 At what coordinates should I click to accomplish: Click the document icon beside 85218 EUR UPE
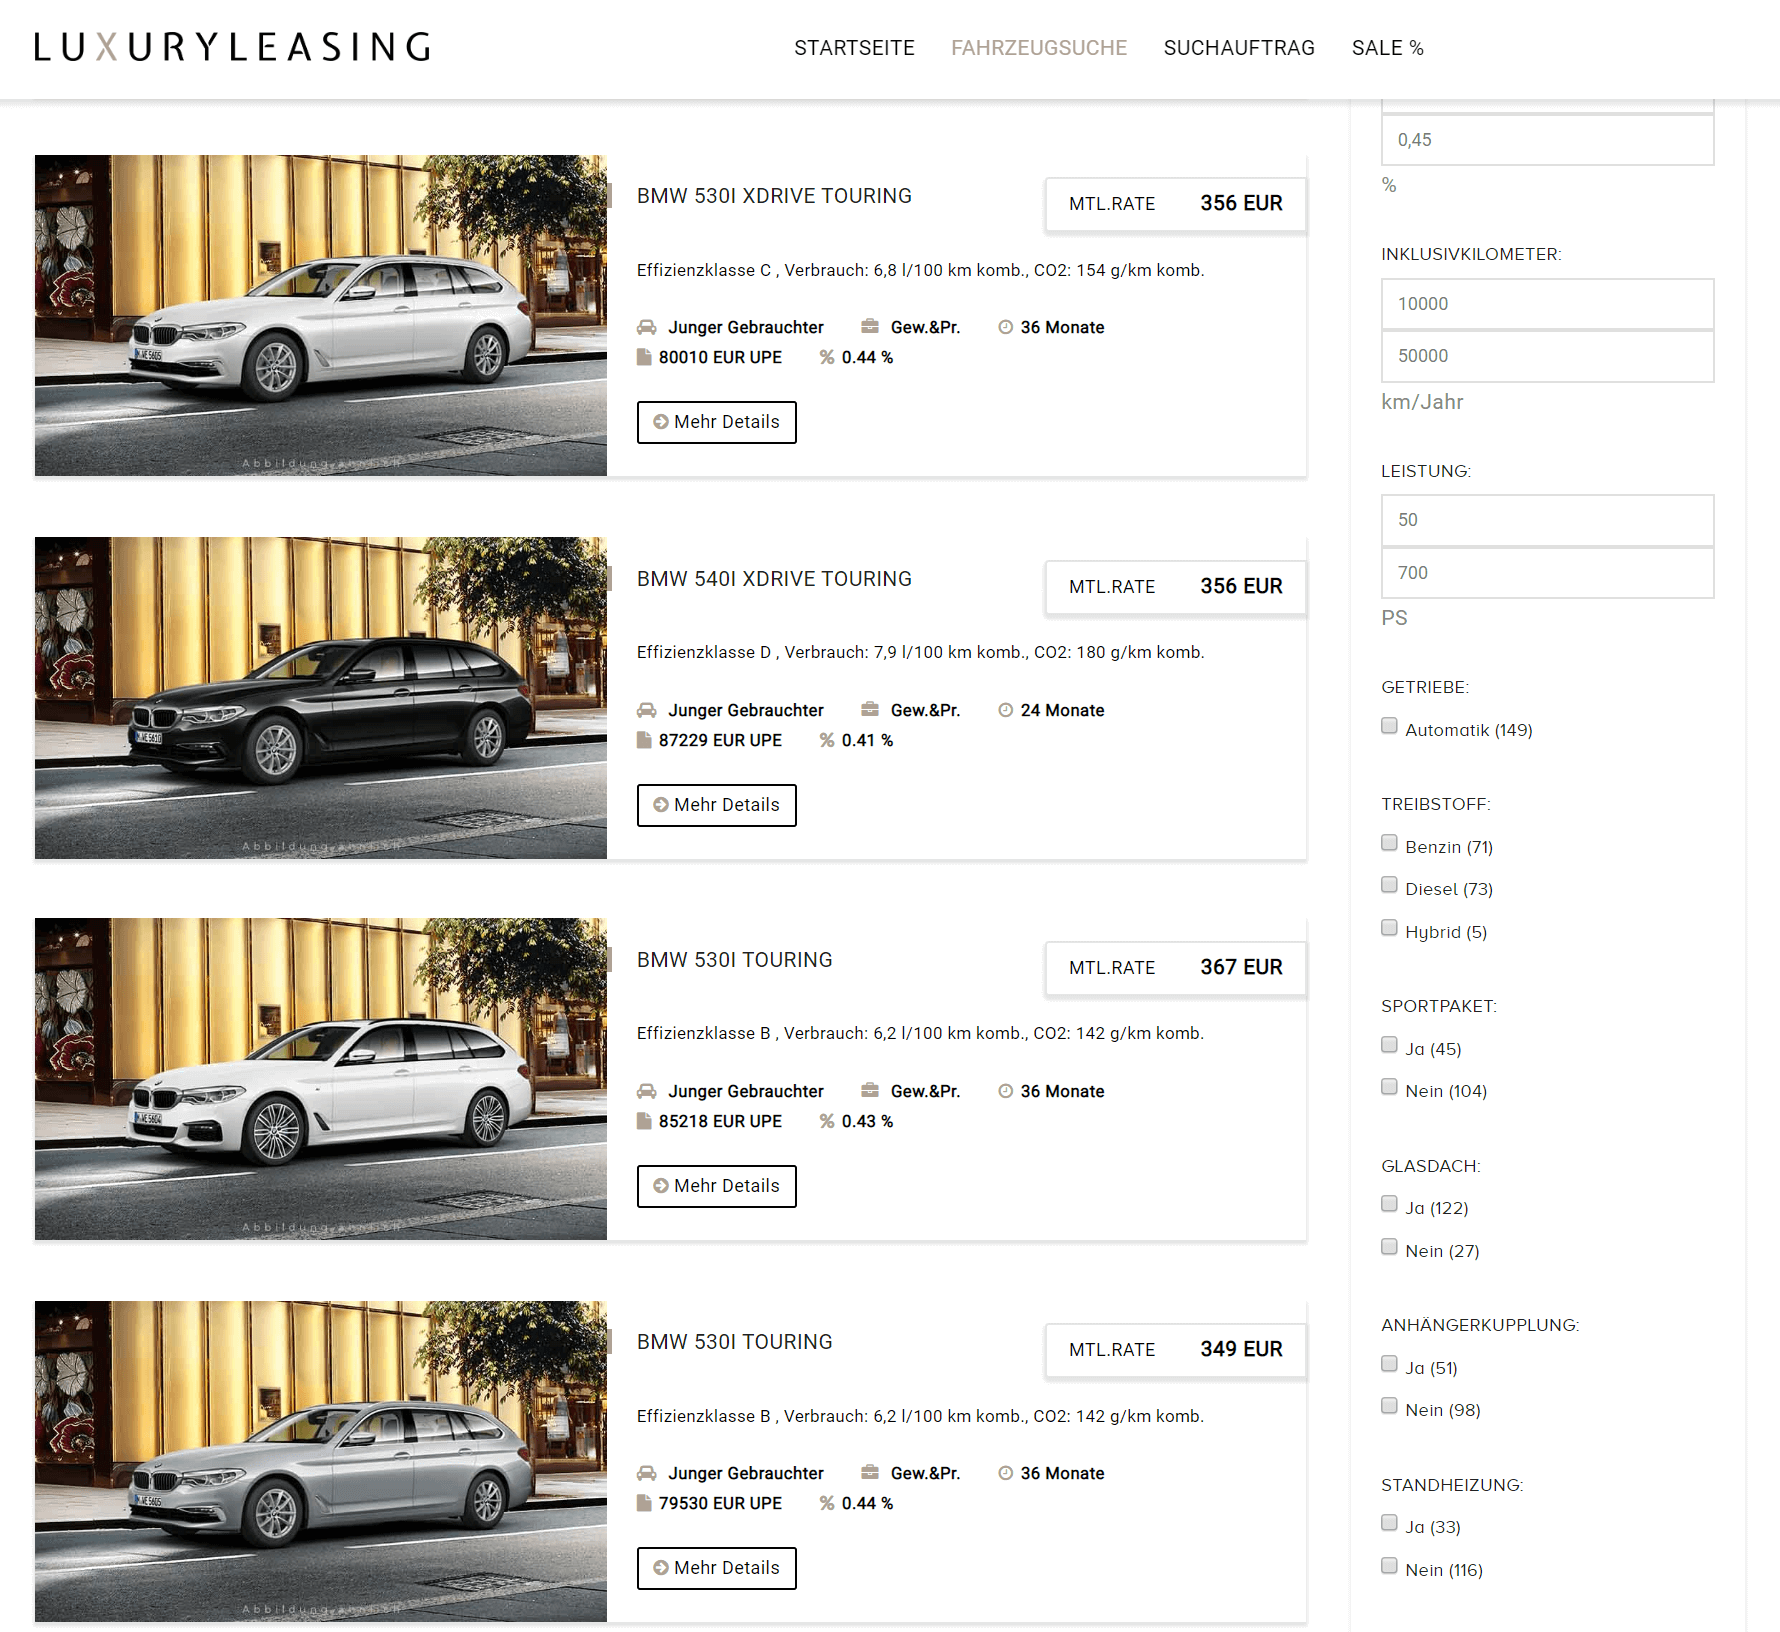pyautogui.click(x=644, y=1121)
